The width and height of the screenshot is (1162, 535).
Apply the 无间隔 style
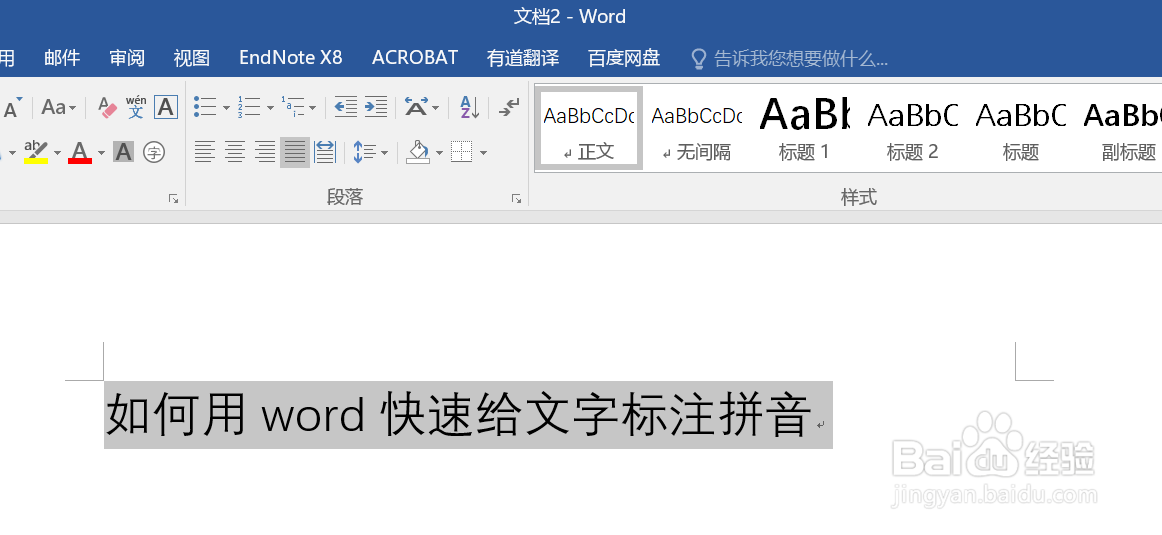697,128
